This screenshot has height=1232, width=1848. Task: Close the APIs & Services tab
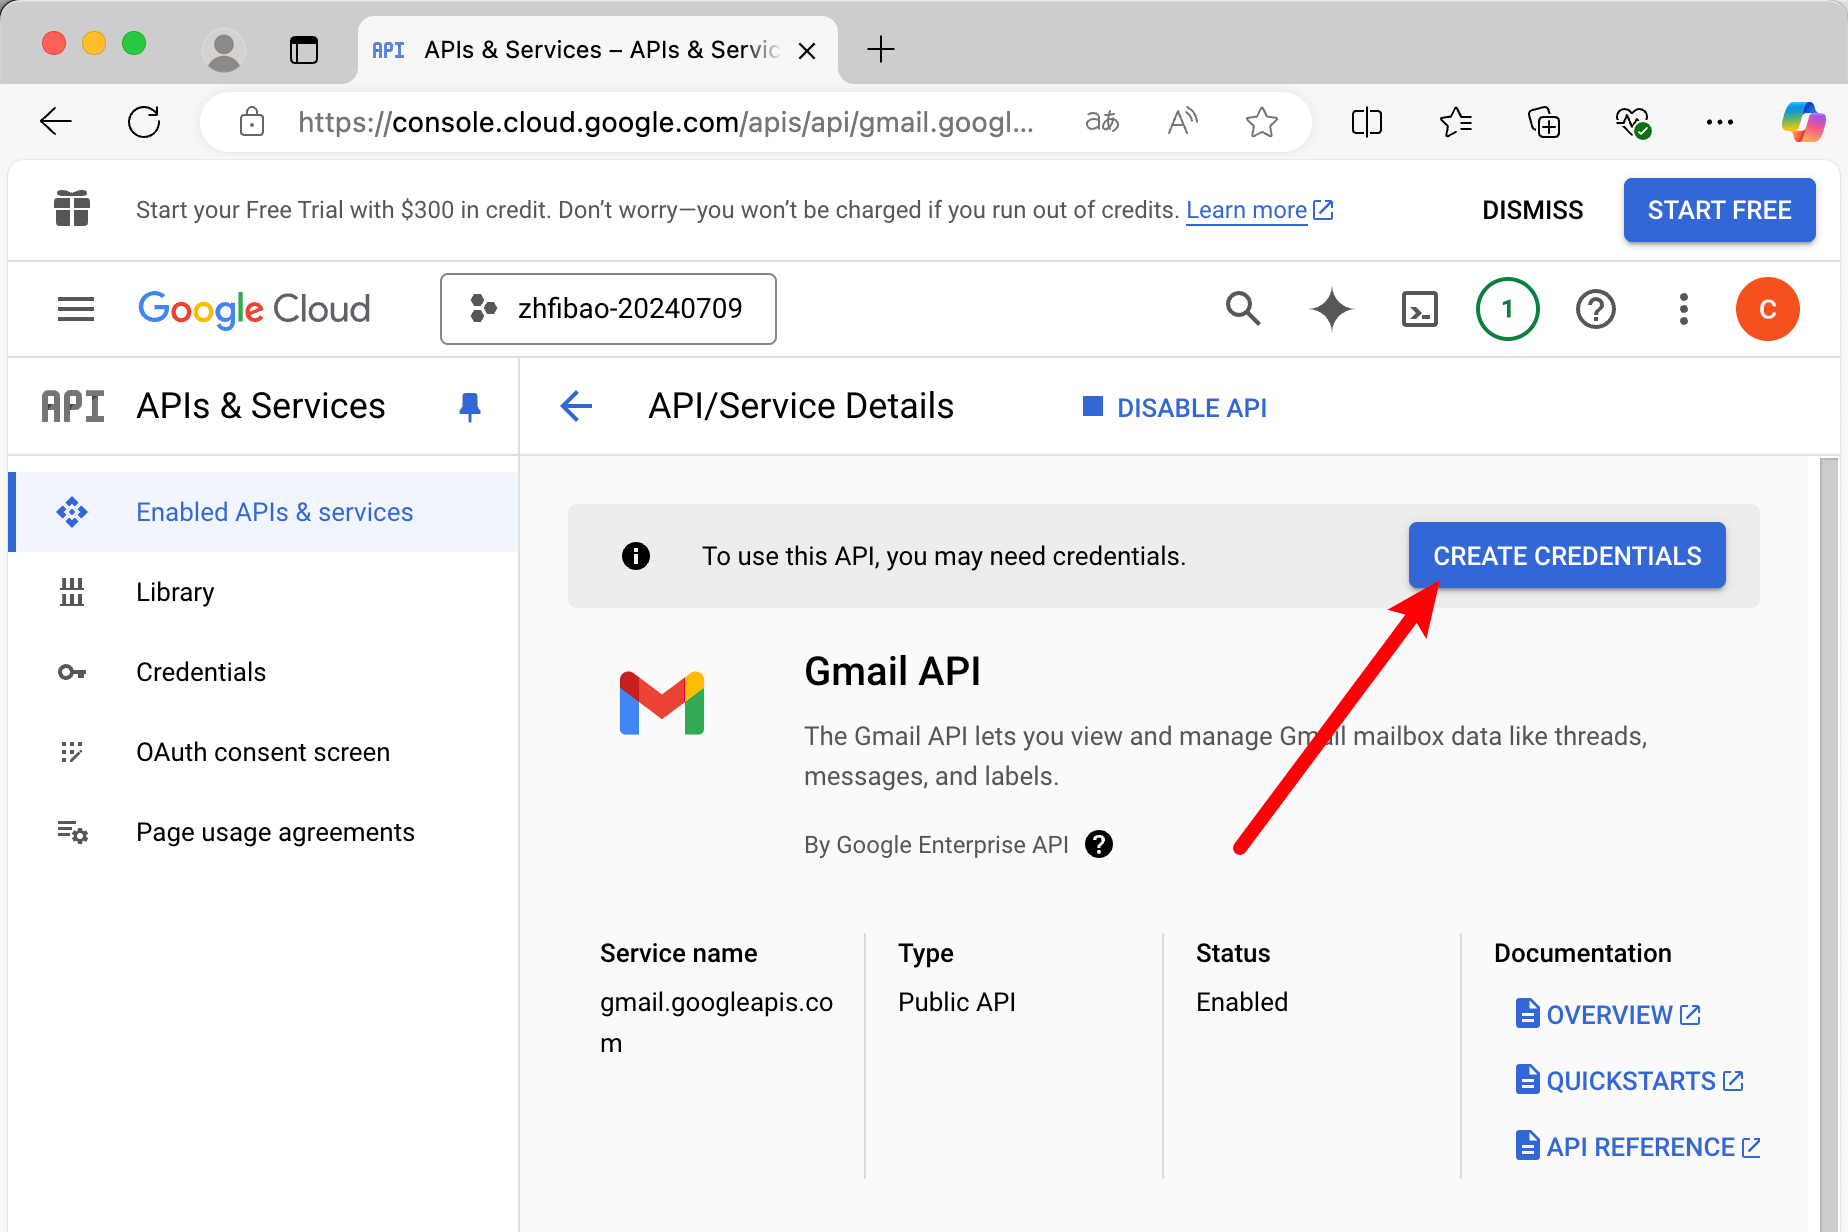[807, 50]
